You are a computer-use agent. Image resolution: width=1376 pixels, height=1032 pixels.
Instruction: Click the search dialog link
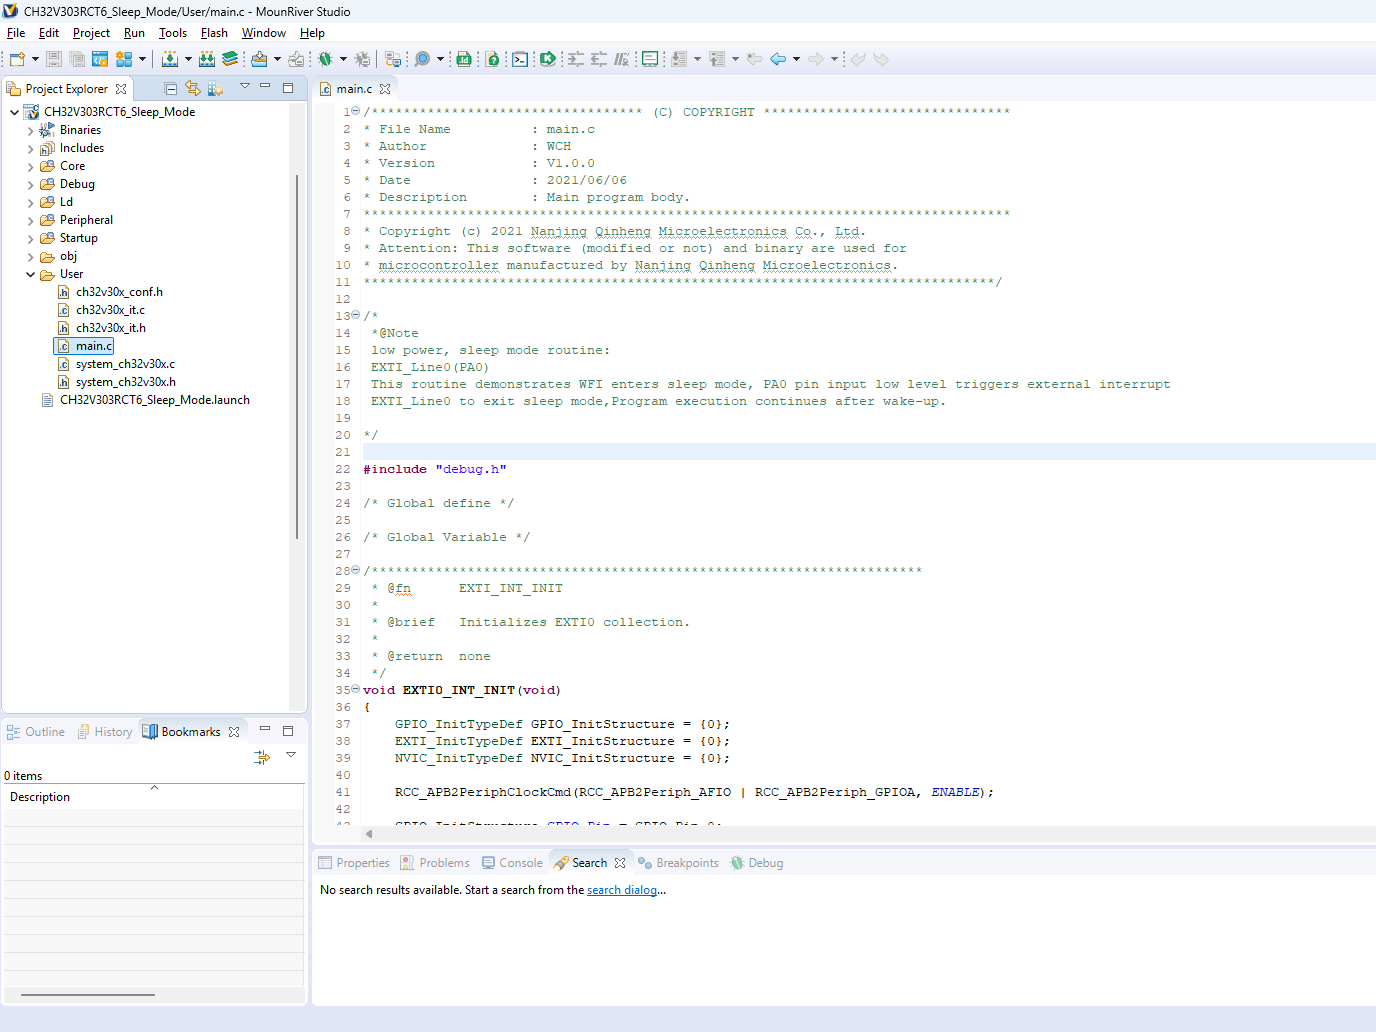point(622,890)
